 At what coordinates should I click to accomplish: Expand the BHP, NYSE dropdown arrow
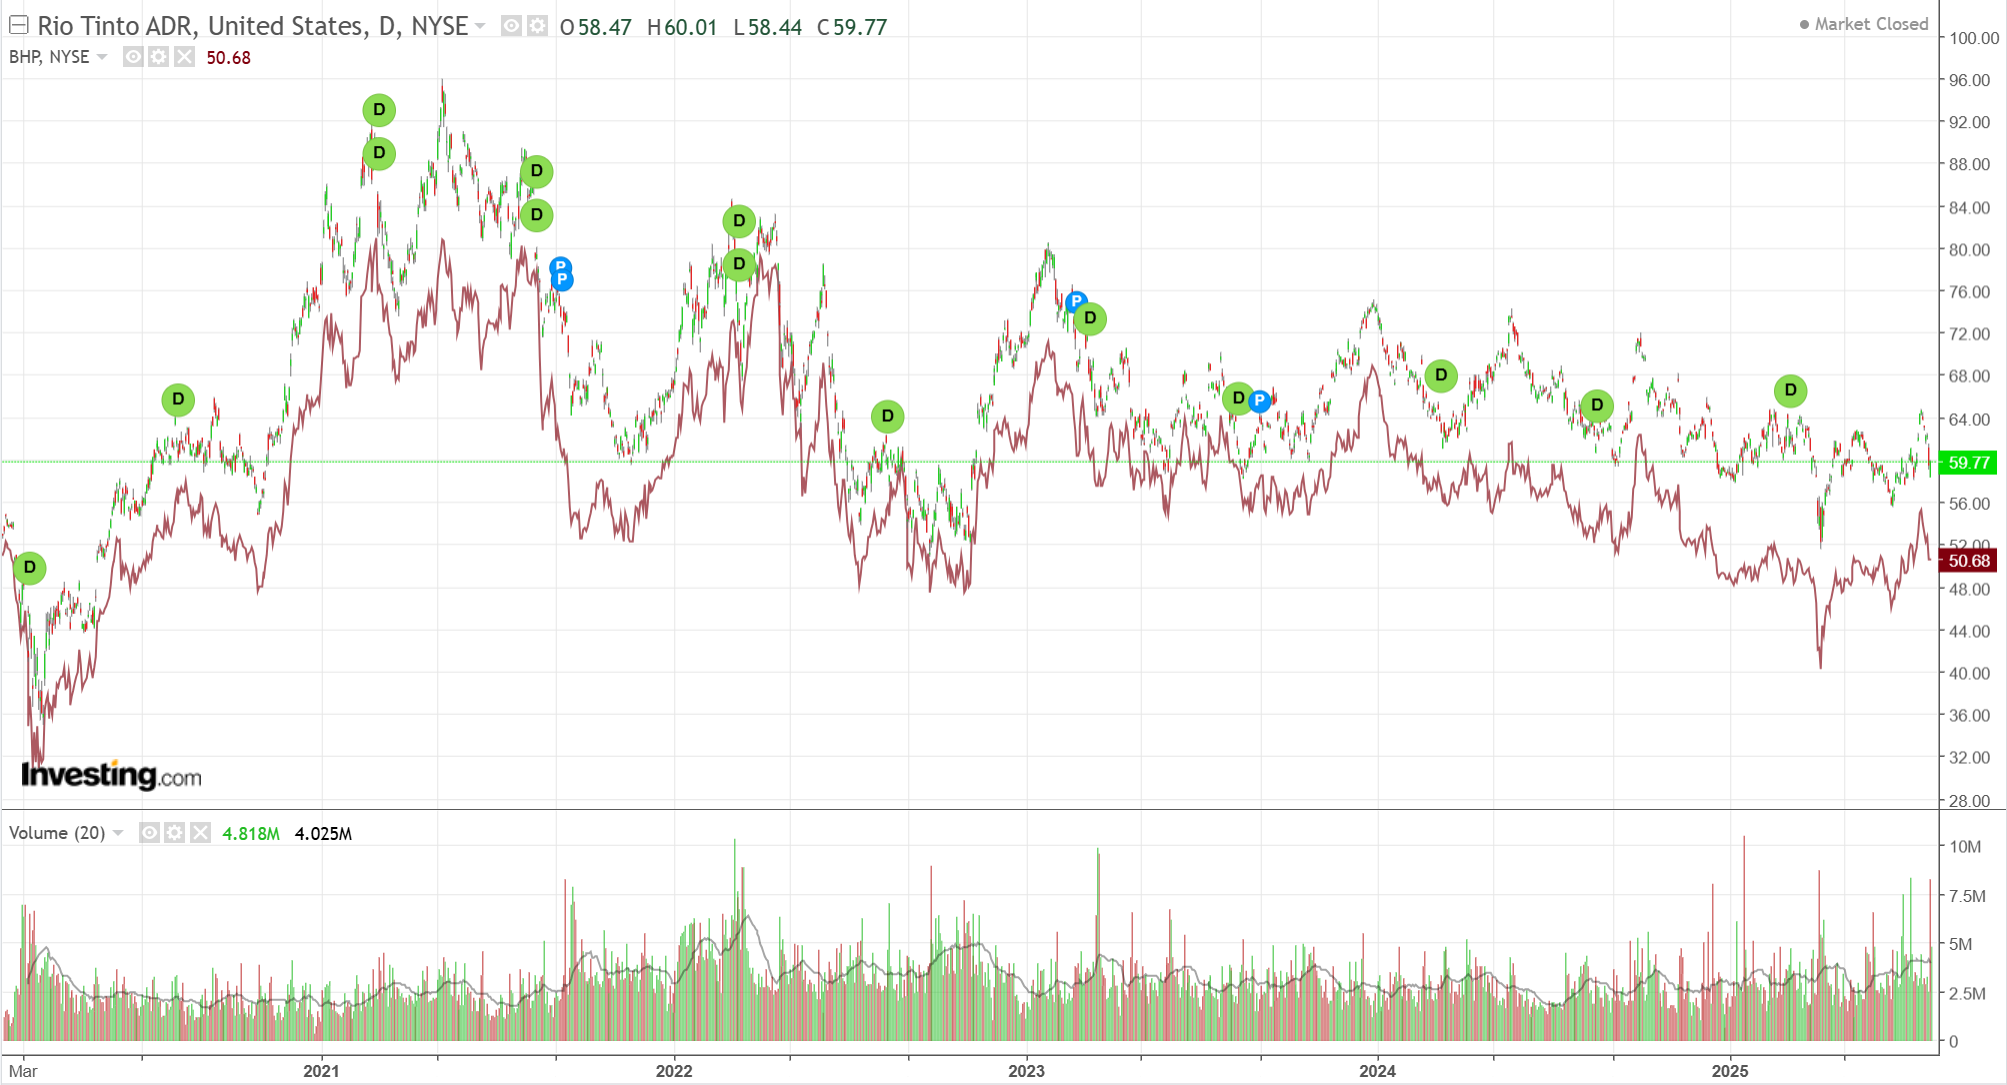[x=102, y=57]
